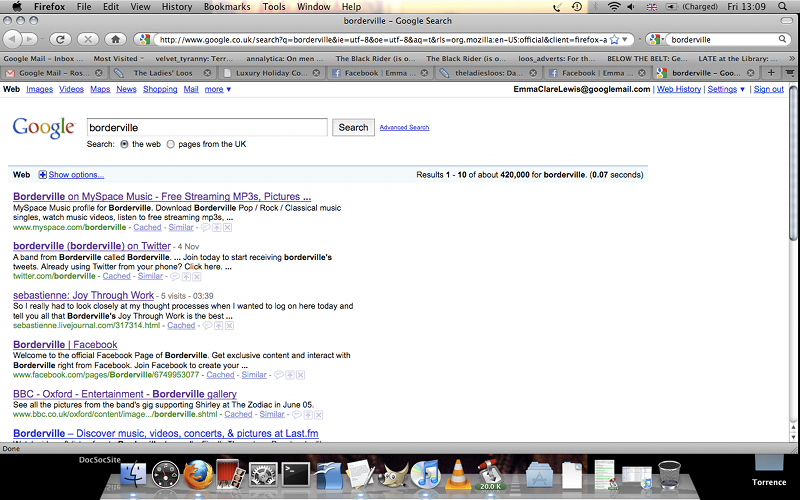Show more bookmarks with the » chevron
This screenshot has height=500, width=800.
[792, 59]
